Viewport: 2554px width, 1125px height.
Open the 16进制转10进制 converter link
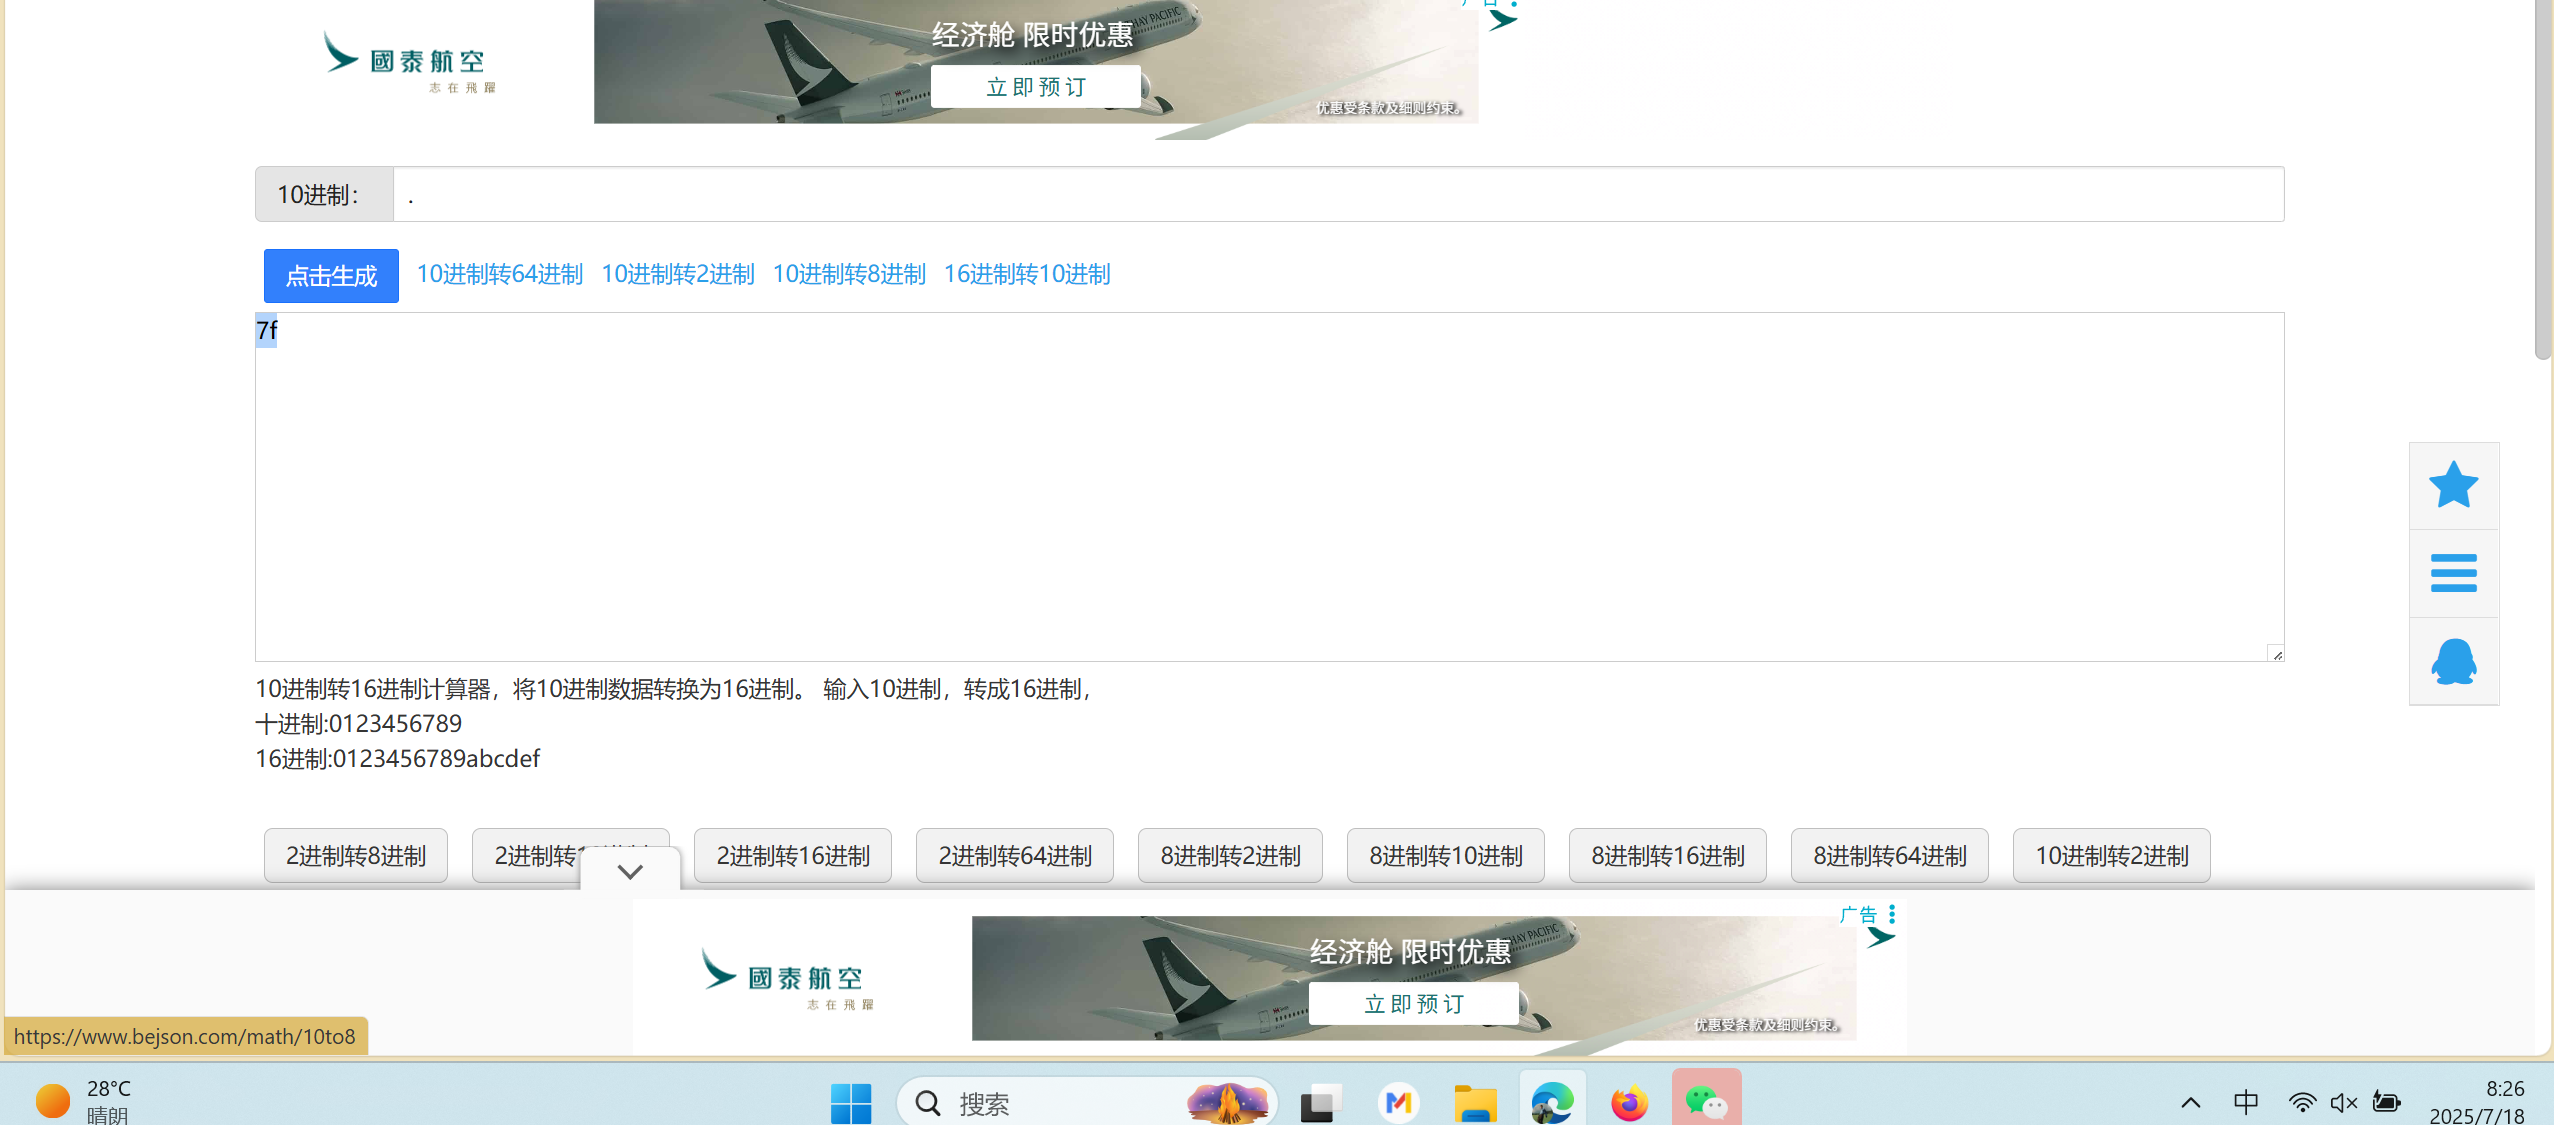point(1026,275)
